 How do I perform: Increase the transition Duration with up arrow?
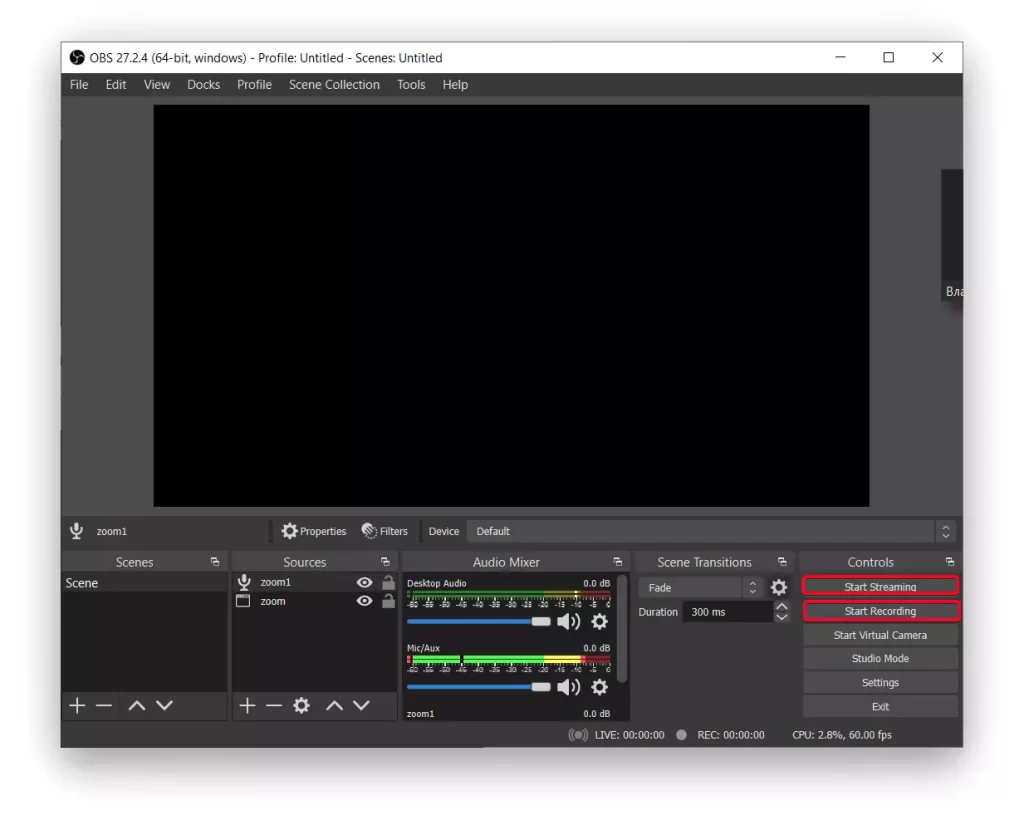tap(781, 606)
